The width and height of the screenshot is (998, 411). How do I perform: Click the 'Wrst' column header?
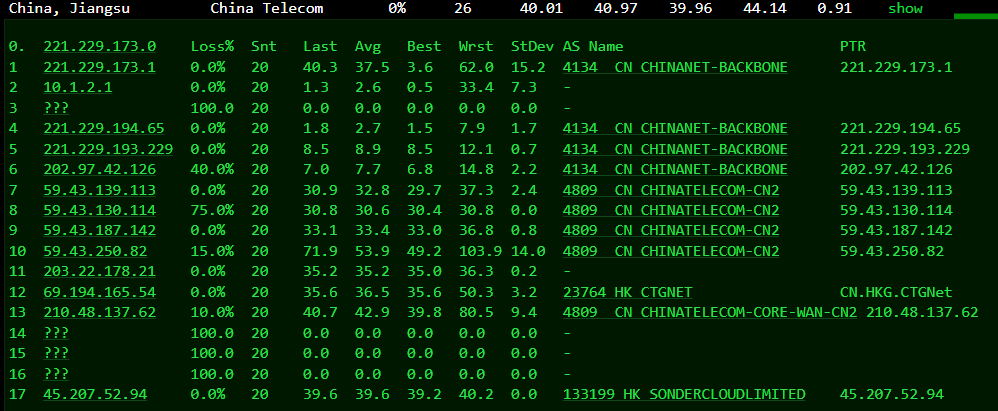click(476, 46)
